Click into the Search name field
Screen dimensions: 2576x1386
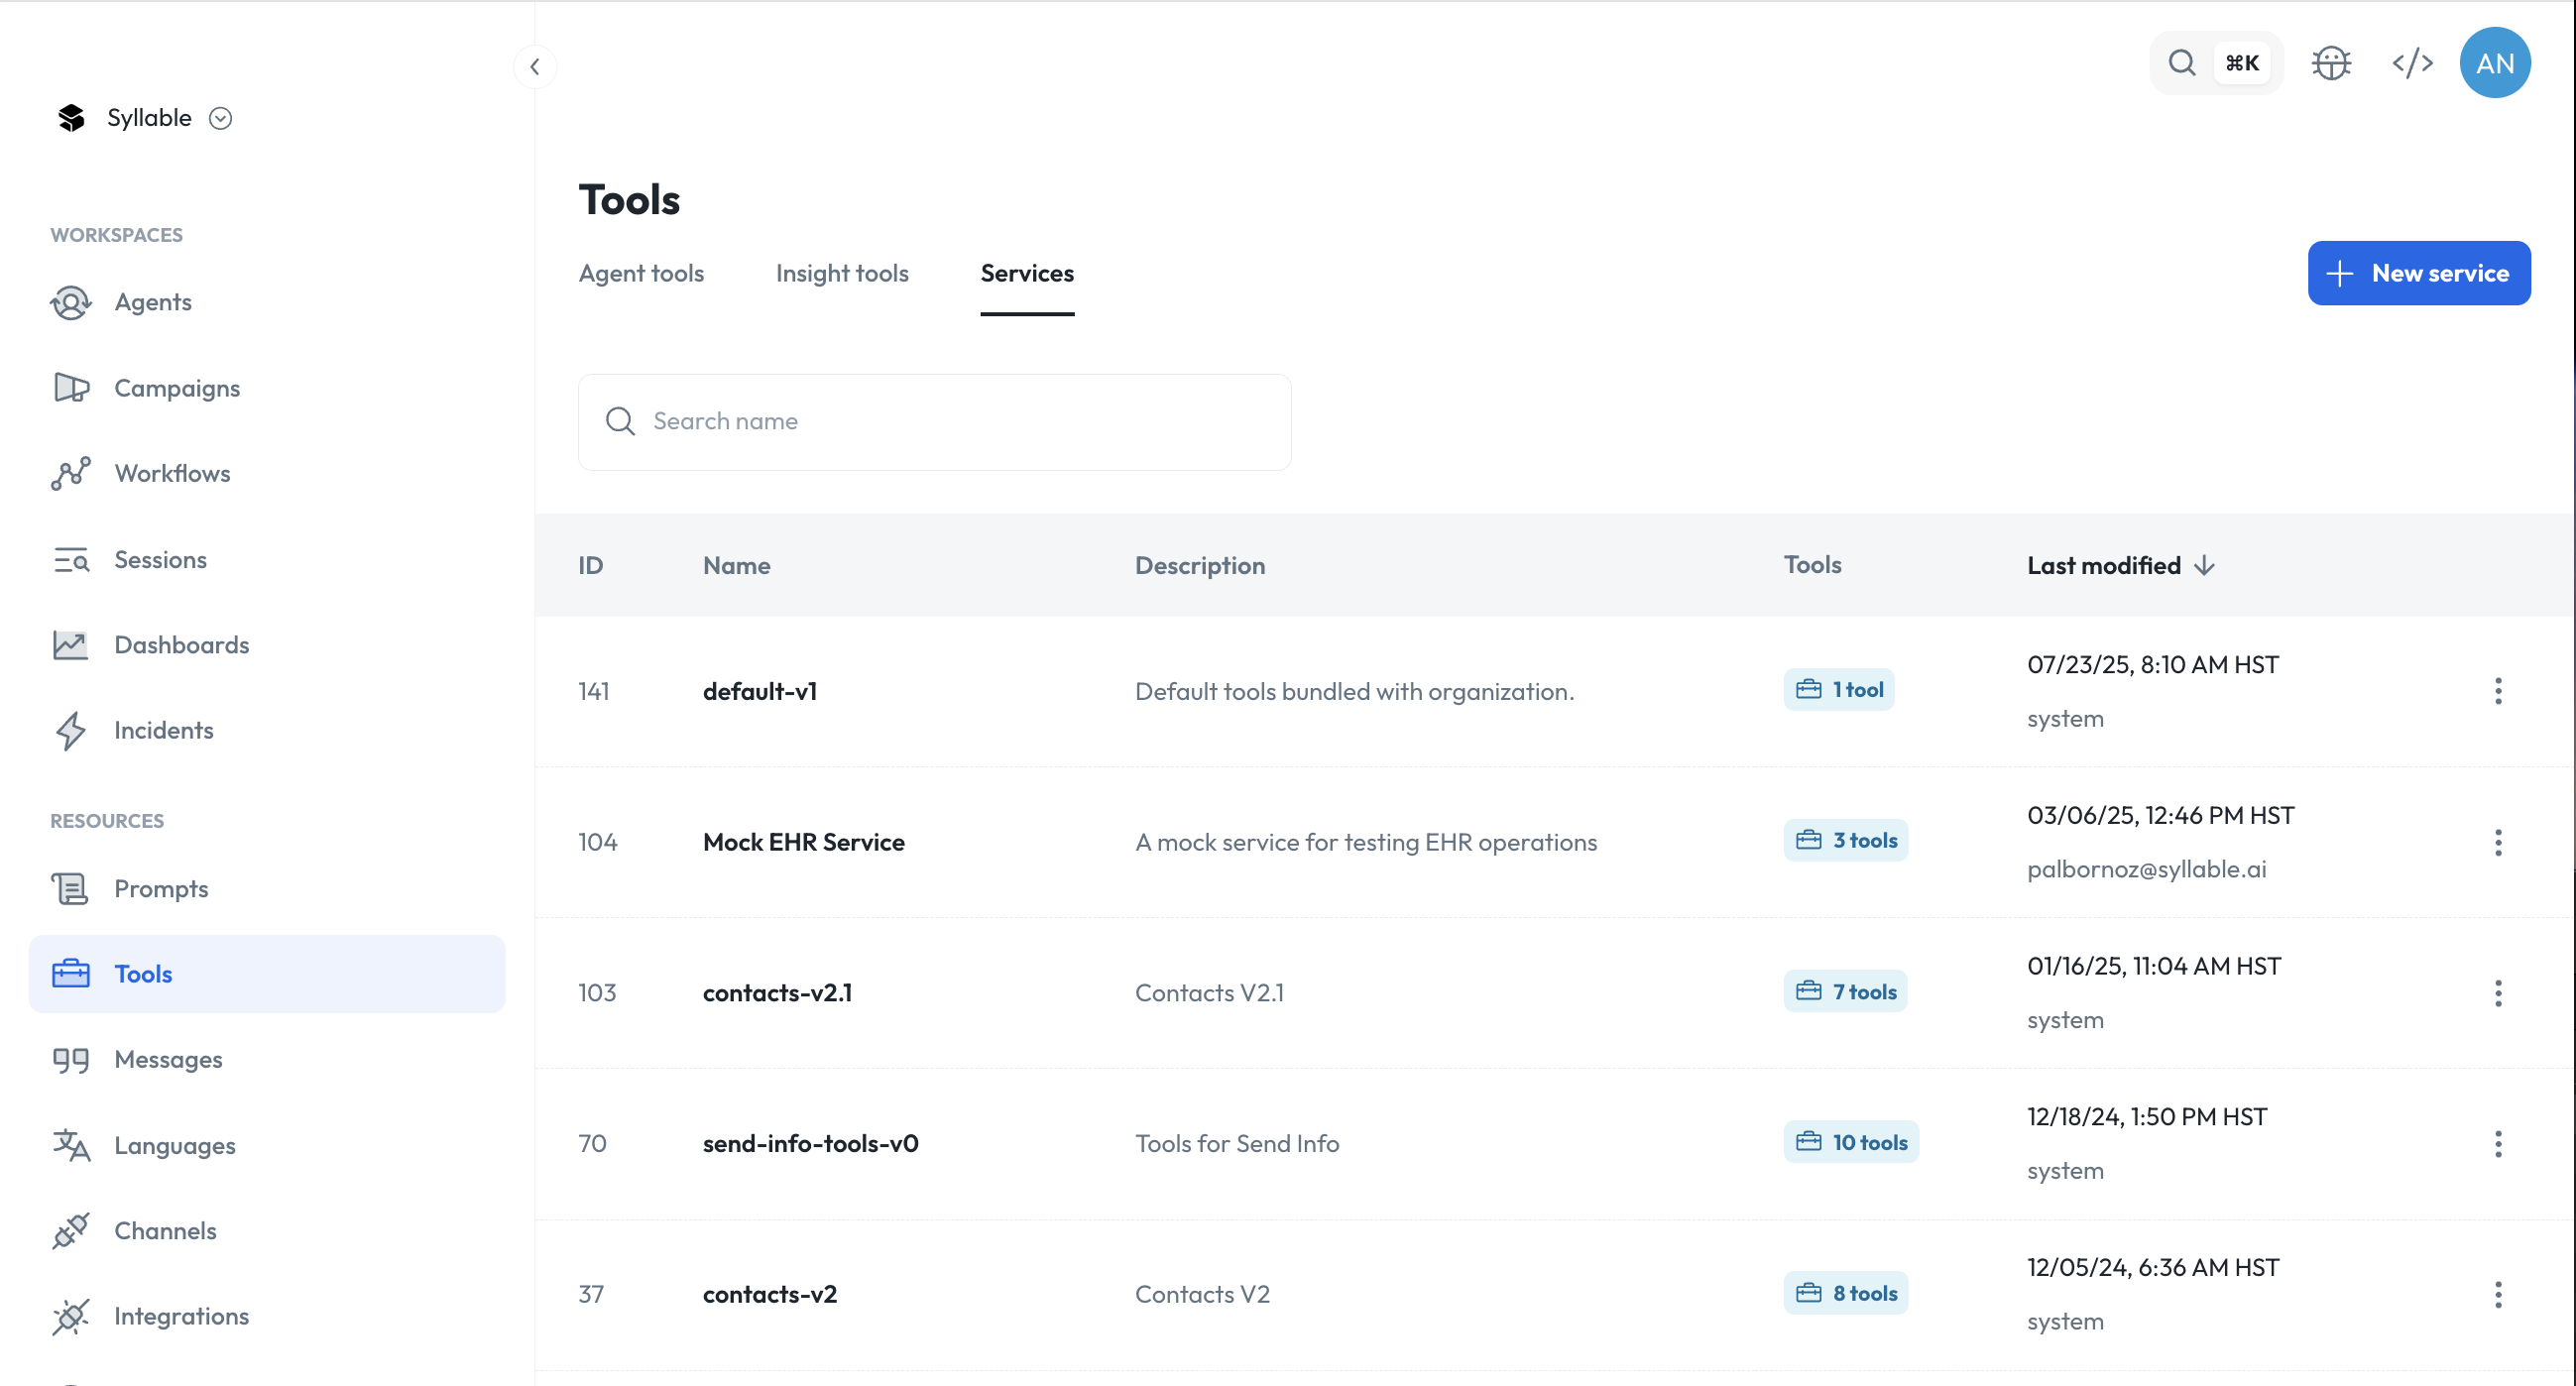[934, 422]
